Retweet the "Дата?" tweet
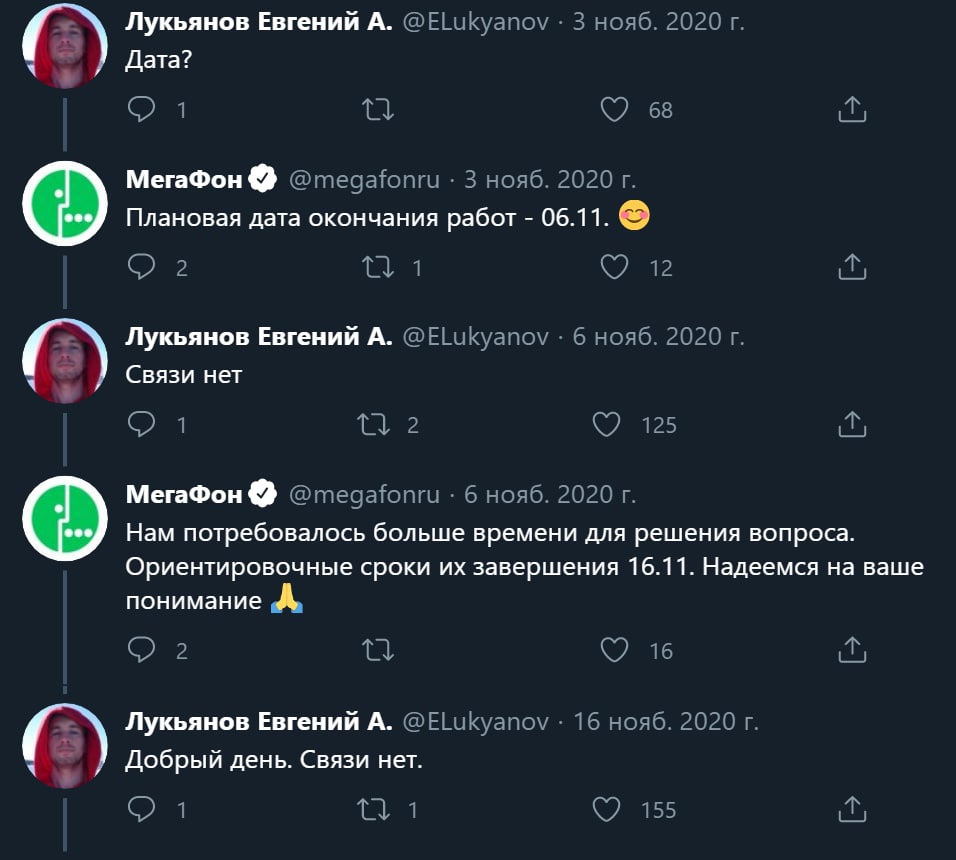Viewport: 956px width, 860px height. click(x=377, y=110)
